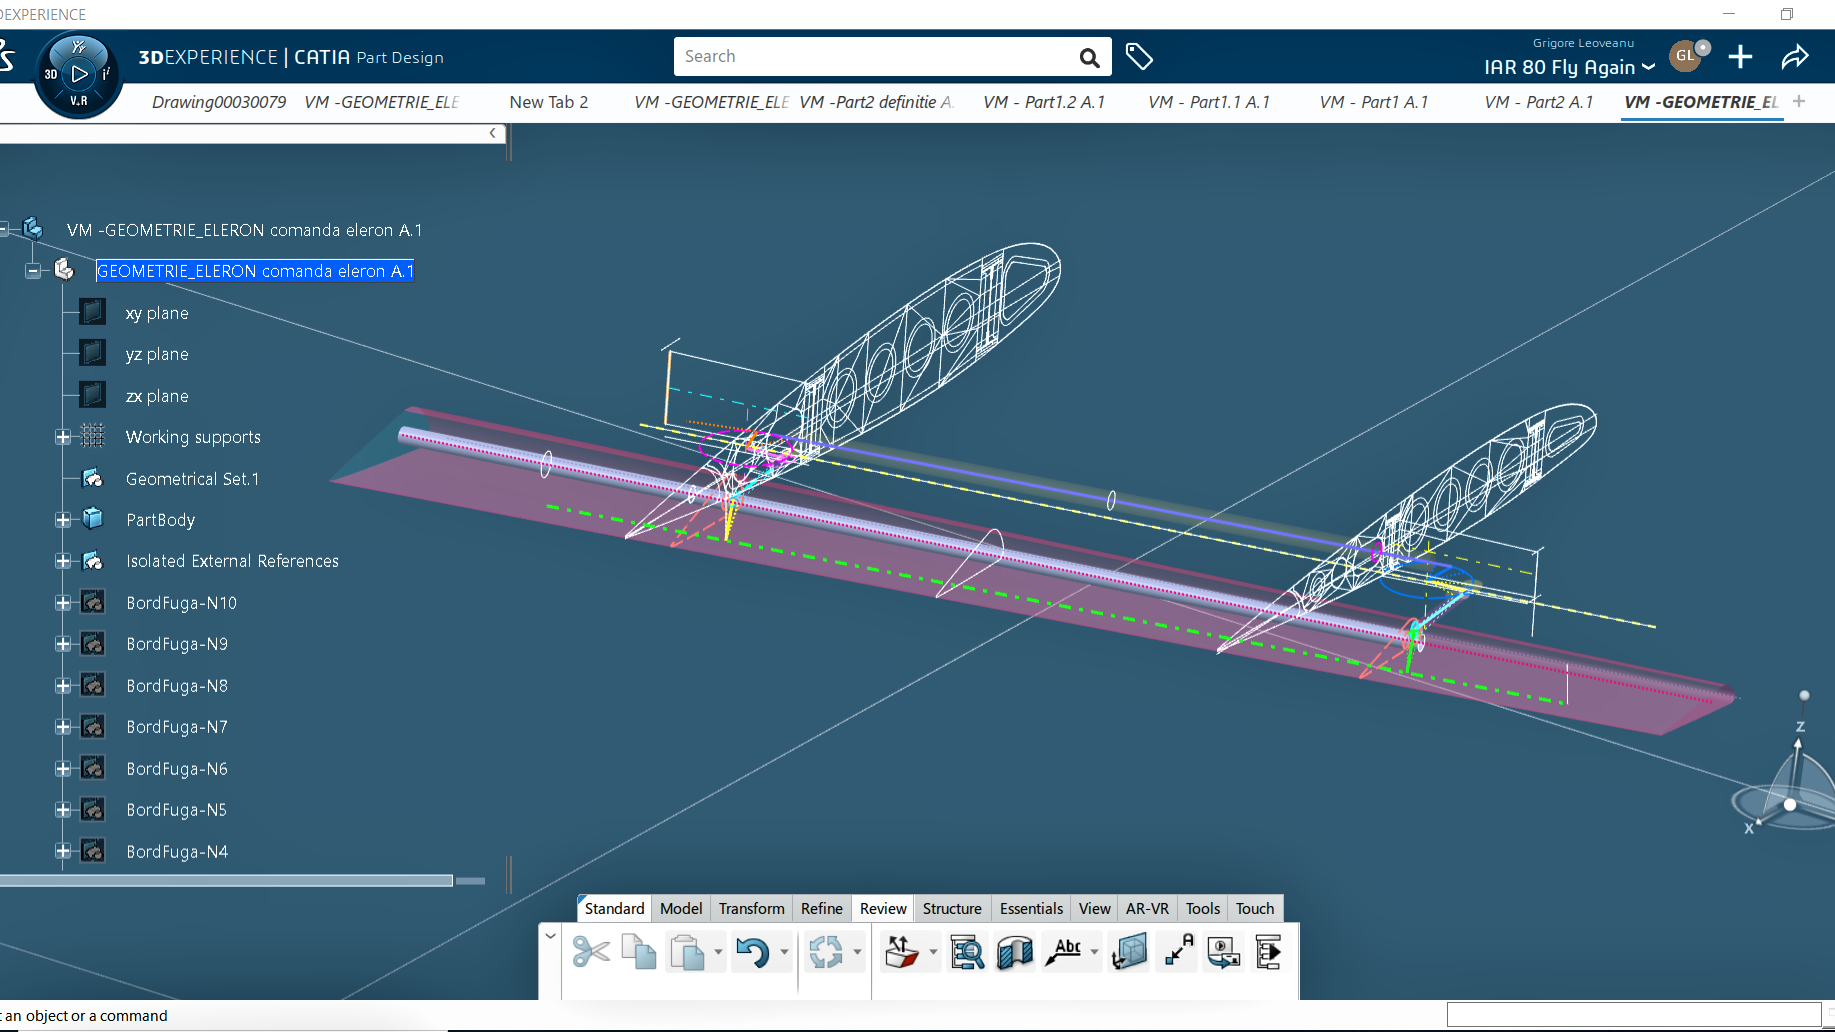Switch to the Transform toolbar tab

[x=751, y=908]
